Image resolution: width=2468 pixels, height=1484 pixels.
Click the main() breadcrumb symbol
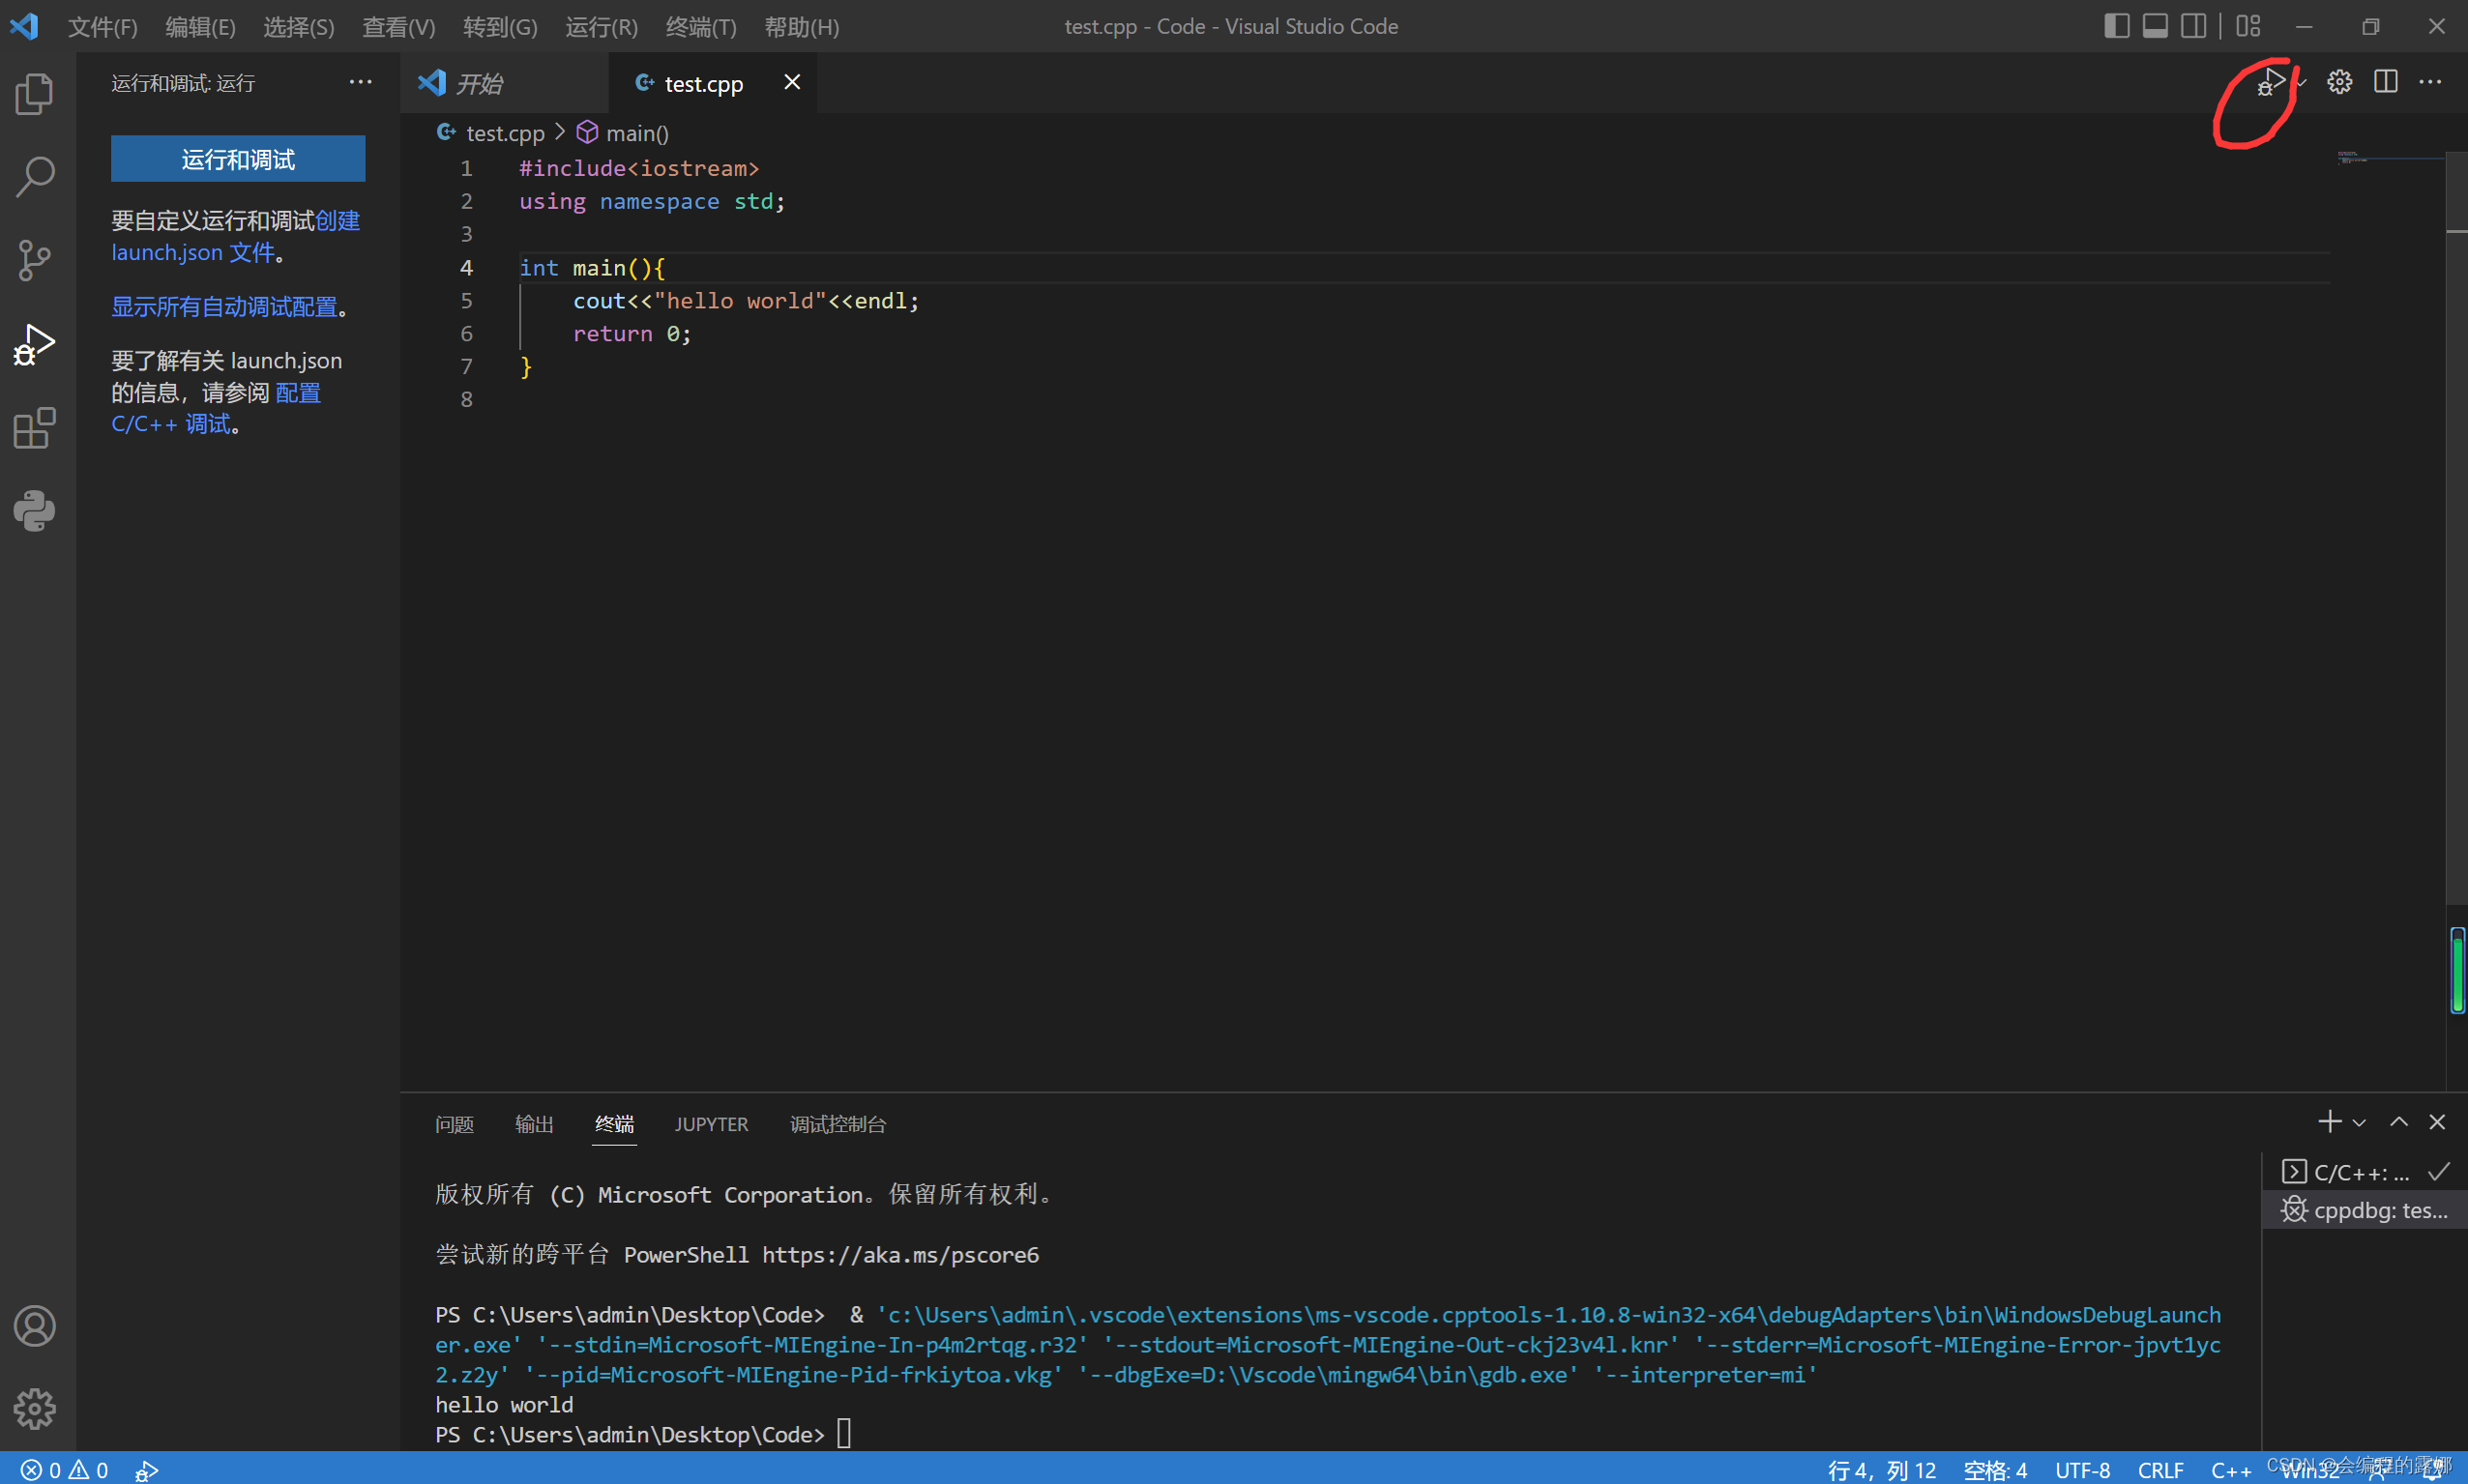[x=622, y=133]
